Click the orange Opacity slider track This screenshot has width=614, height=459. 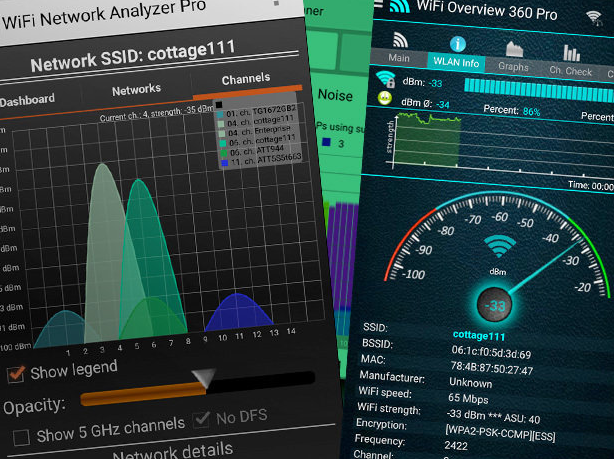pos(143,394)
